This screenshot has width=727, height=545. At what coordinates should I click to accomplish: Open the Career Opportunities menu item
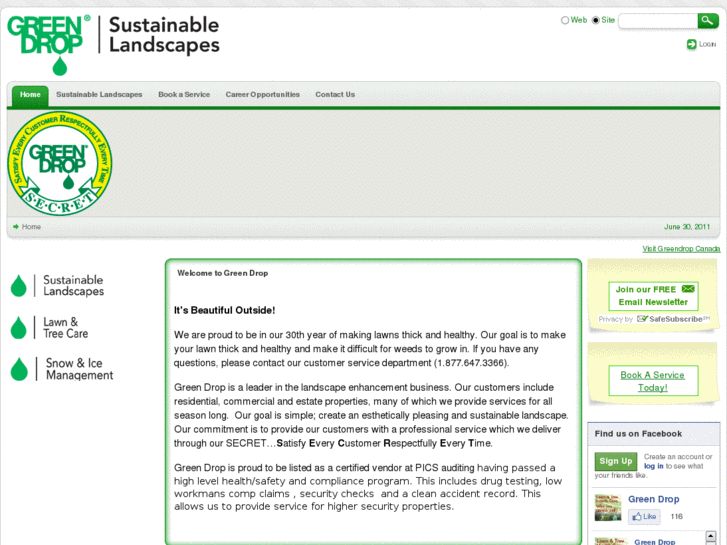tap(262, 95)
